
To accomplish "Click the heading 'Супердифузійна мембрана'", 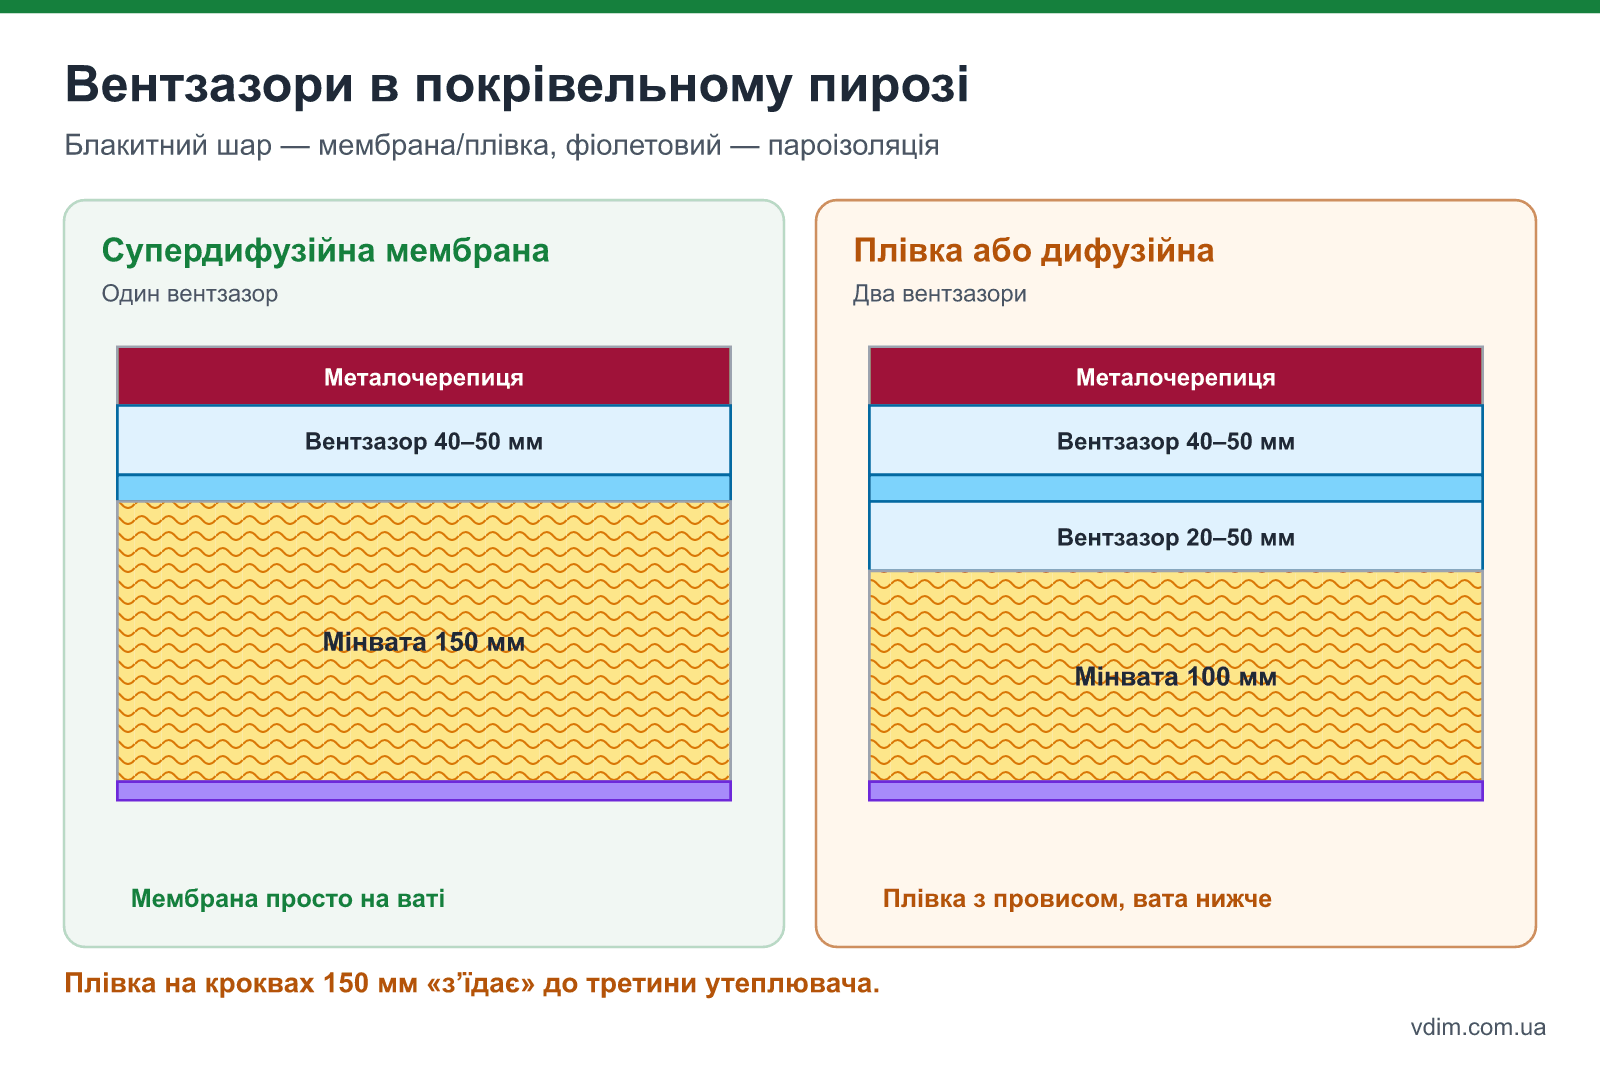I will tap(326, 250).
